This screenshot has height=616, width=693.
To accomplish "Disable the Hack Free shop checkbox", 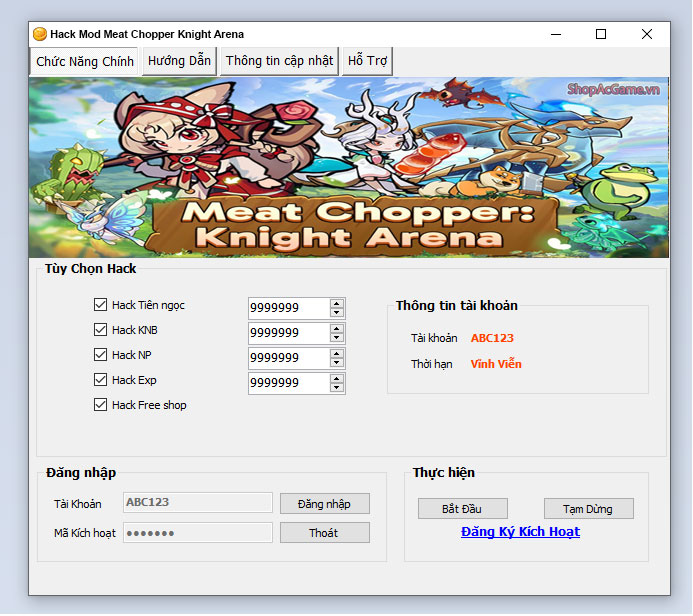I will pos(100,405).
